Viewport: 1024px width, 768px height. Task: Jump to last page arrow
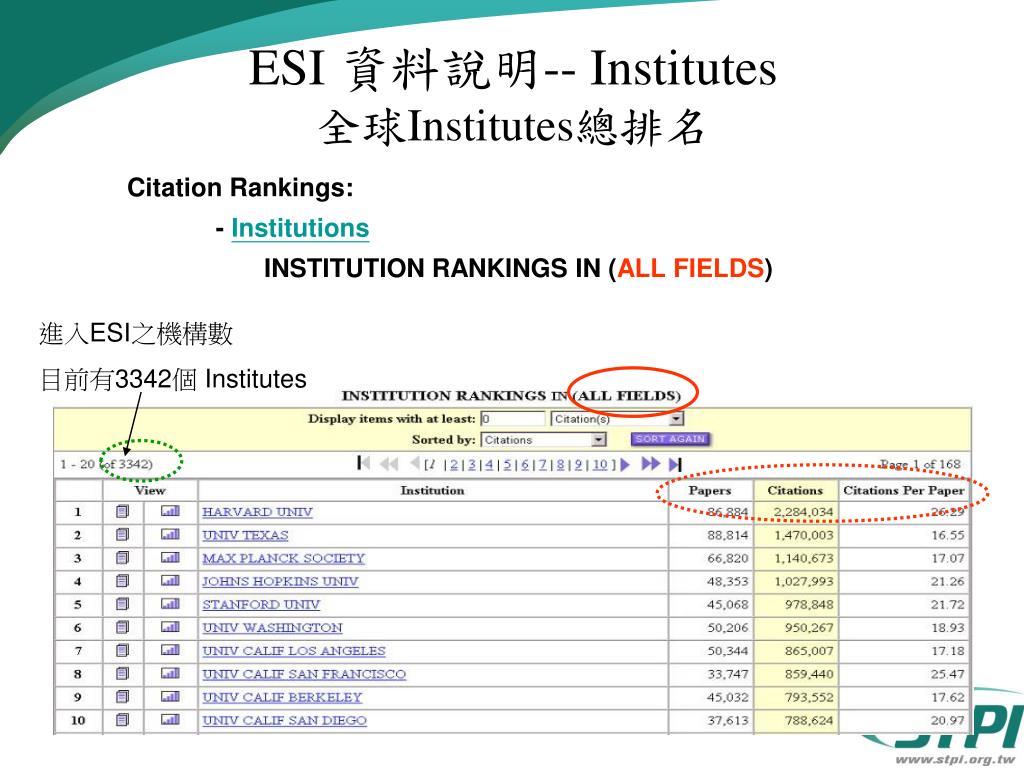click(675, 464)
